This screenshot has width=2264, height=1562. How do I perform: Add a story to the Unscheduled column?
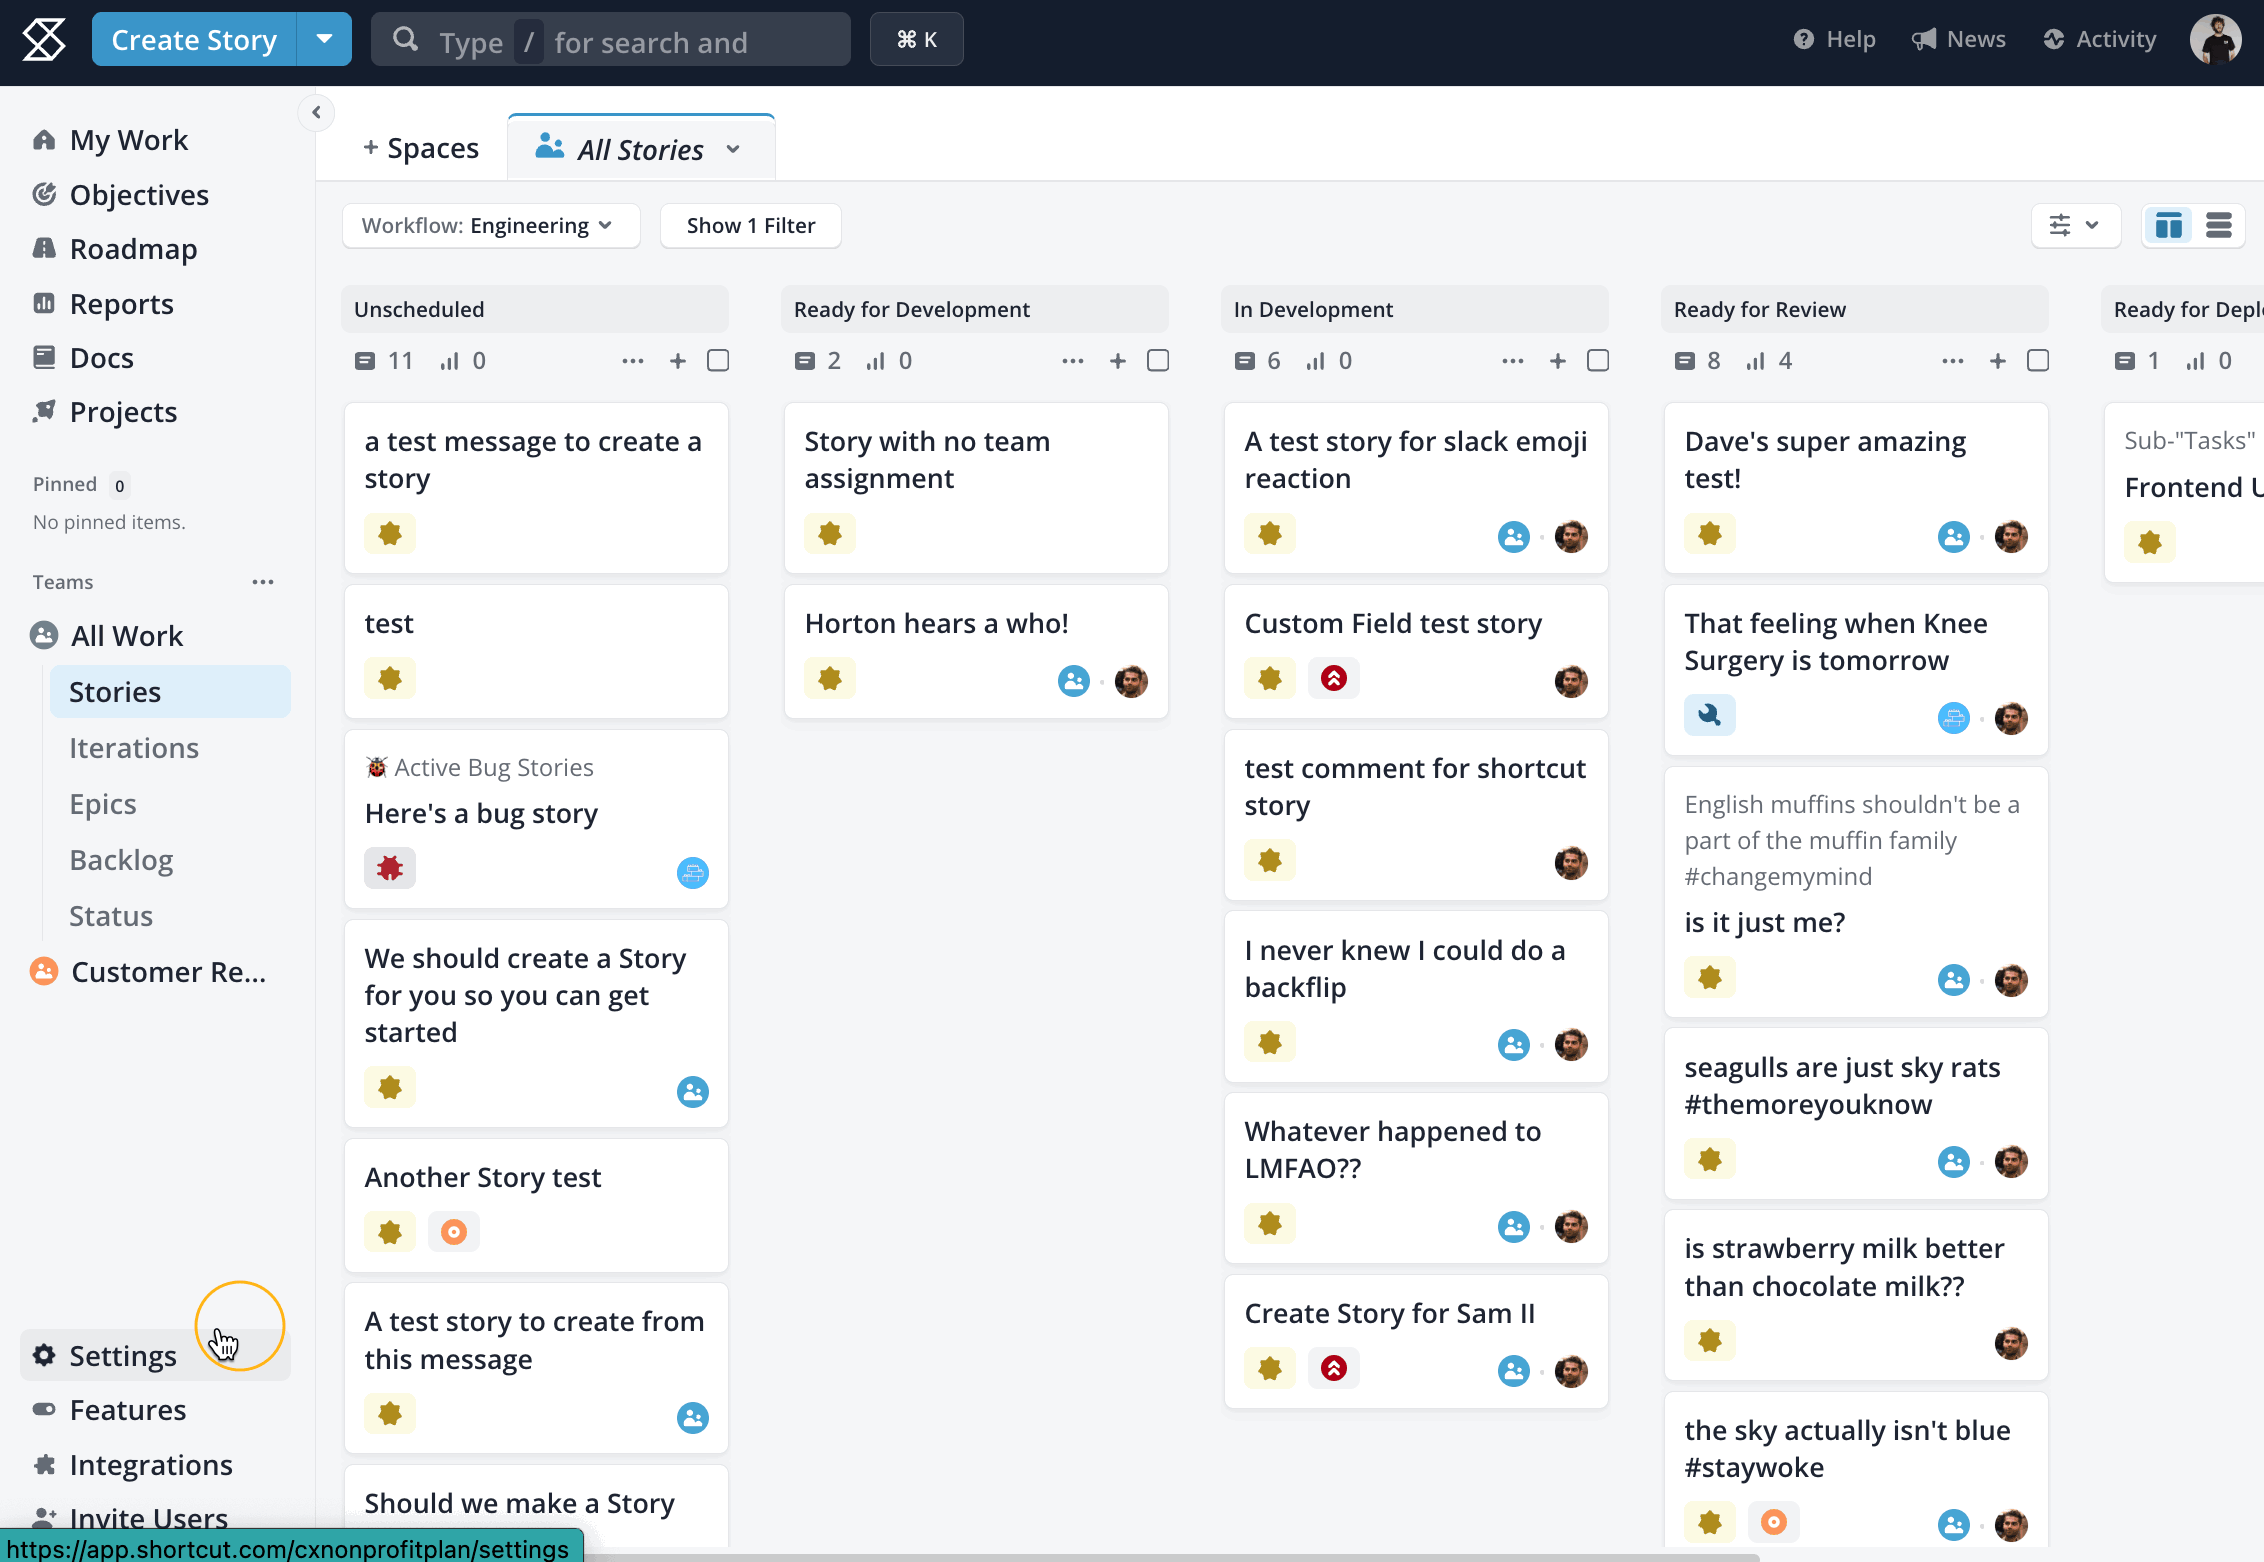point(677,361)
